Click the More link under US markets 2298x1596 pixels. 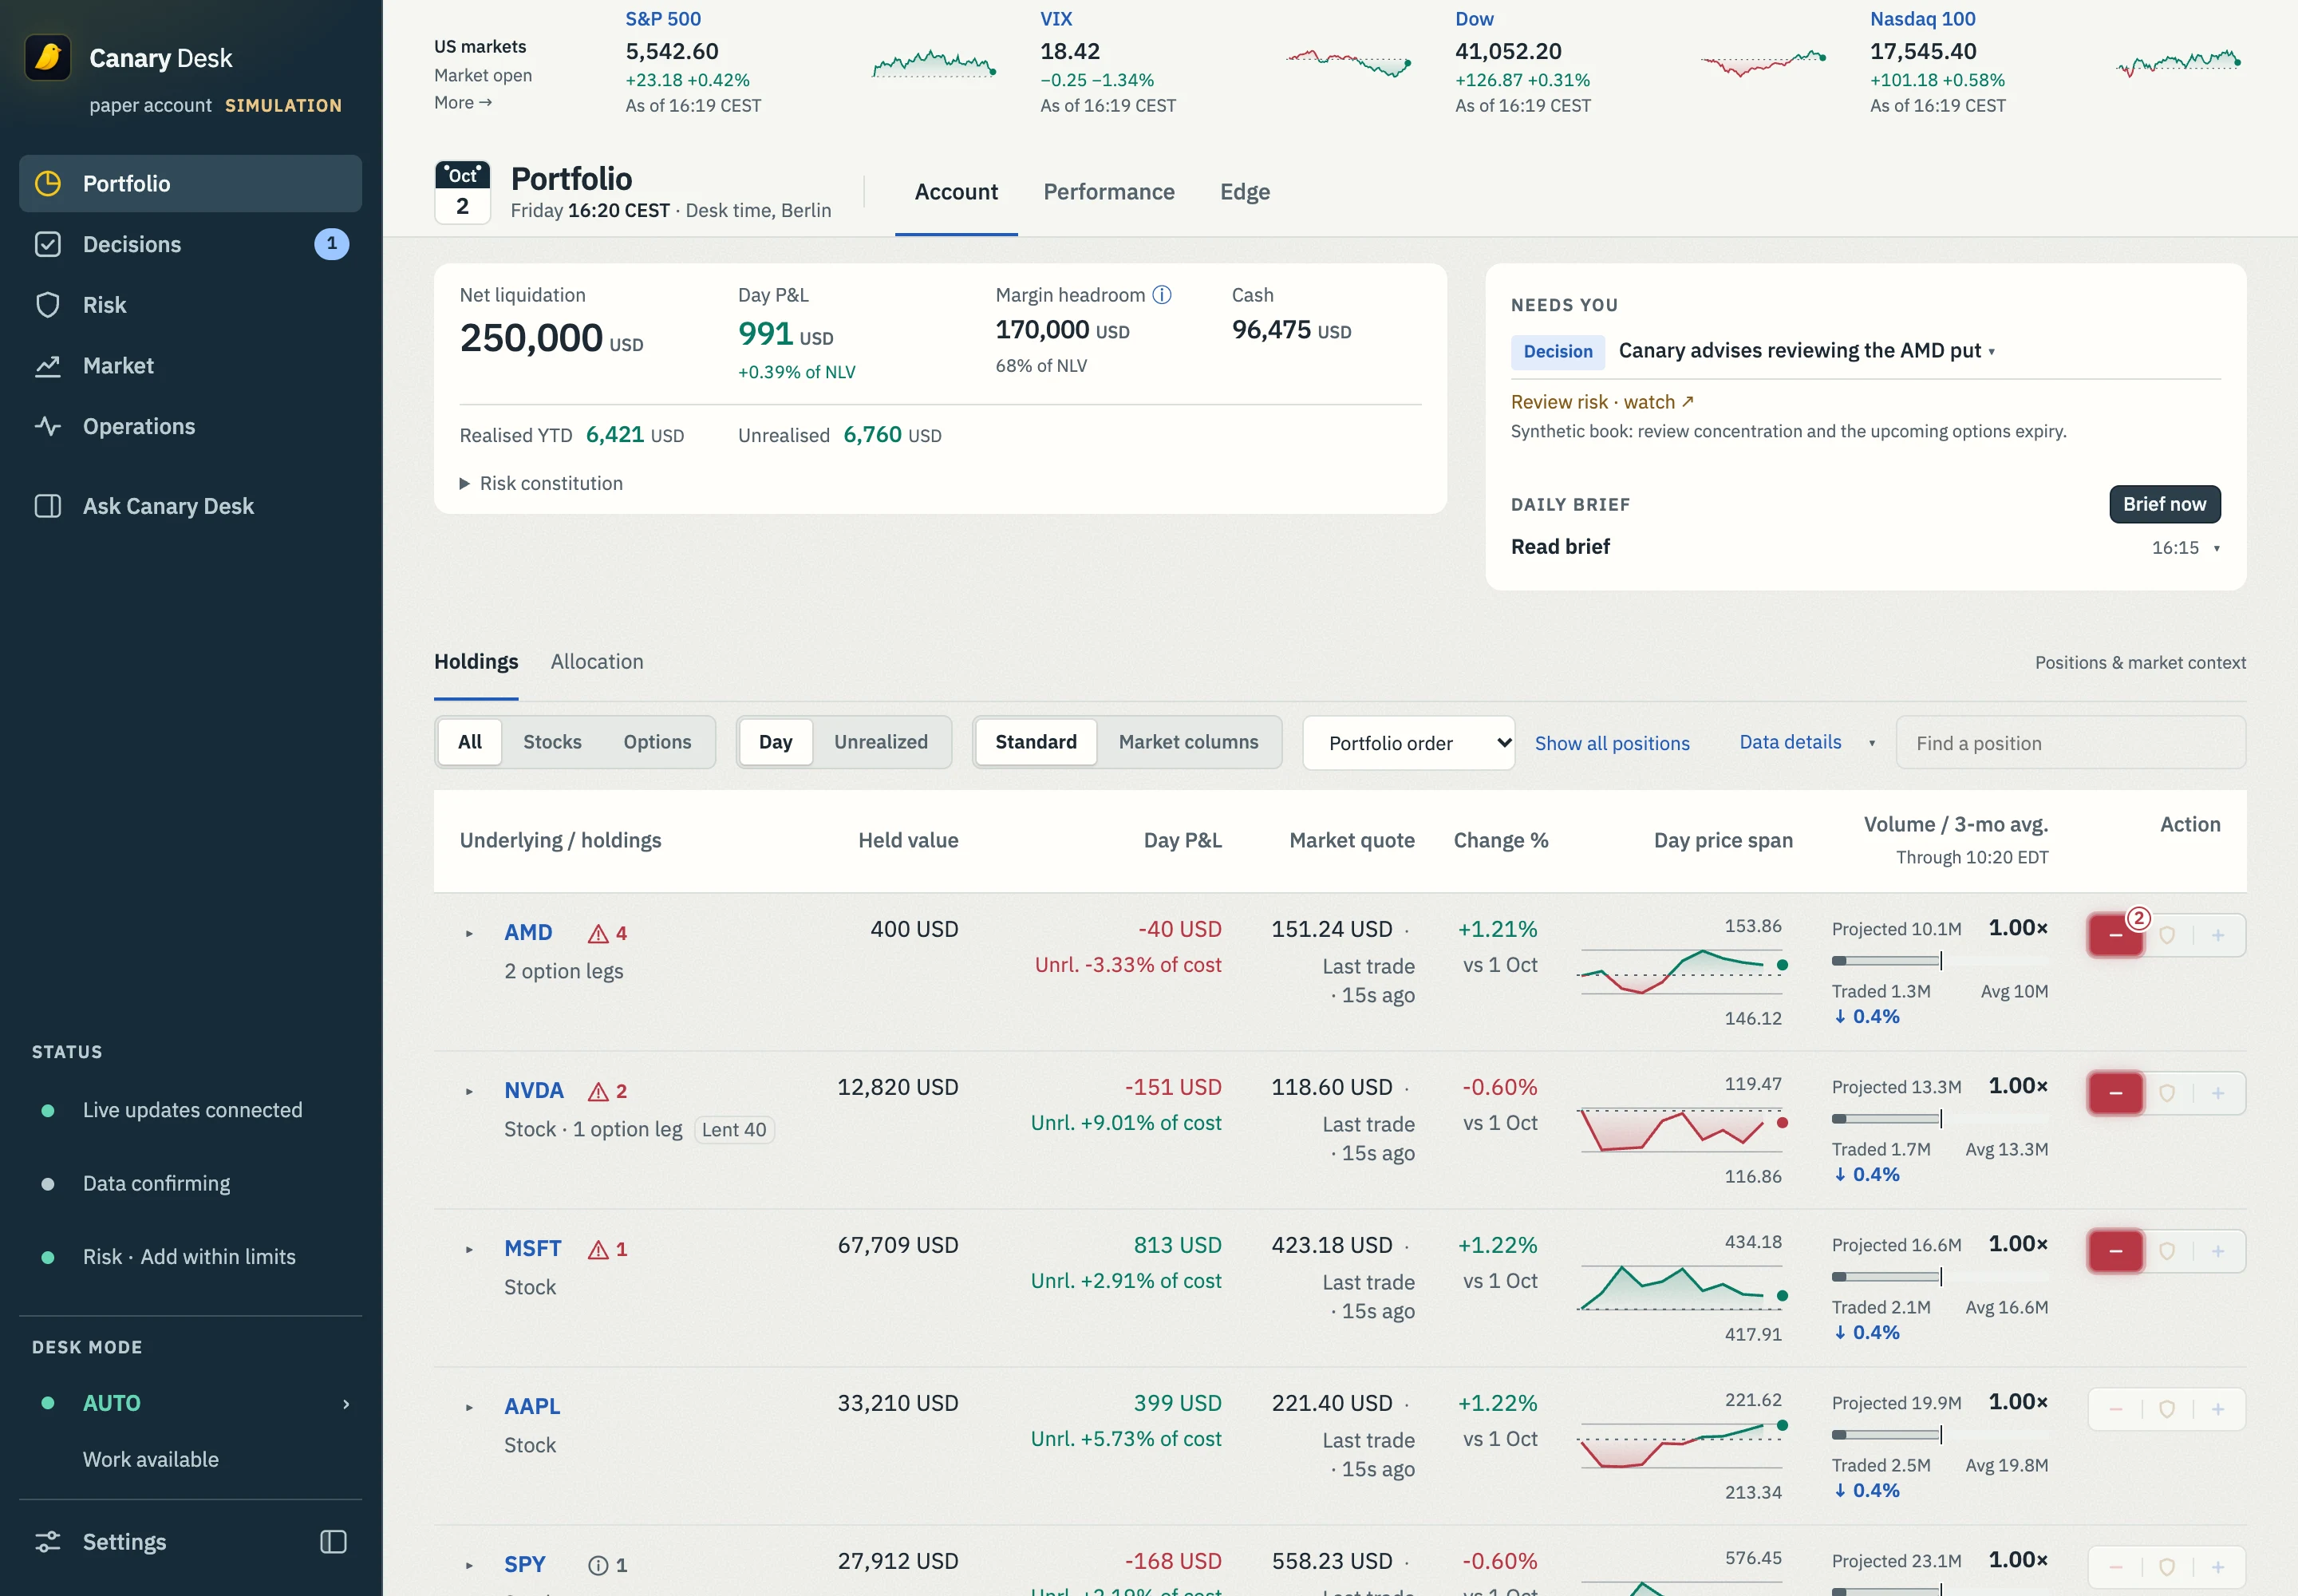[x=463, y=102]
